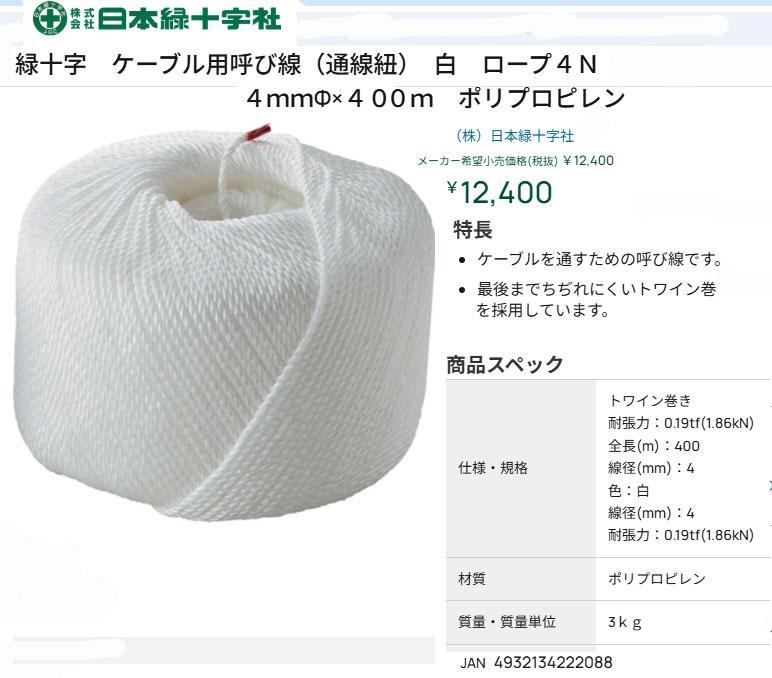Click the 仕様・規格 row label

(493, 468)
